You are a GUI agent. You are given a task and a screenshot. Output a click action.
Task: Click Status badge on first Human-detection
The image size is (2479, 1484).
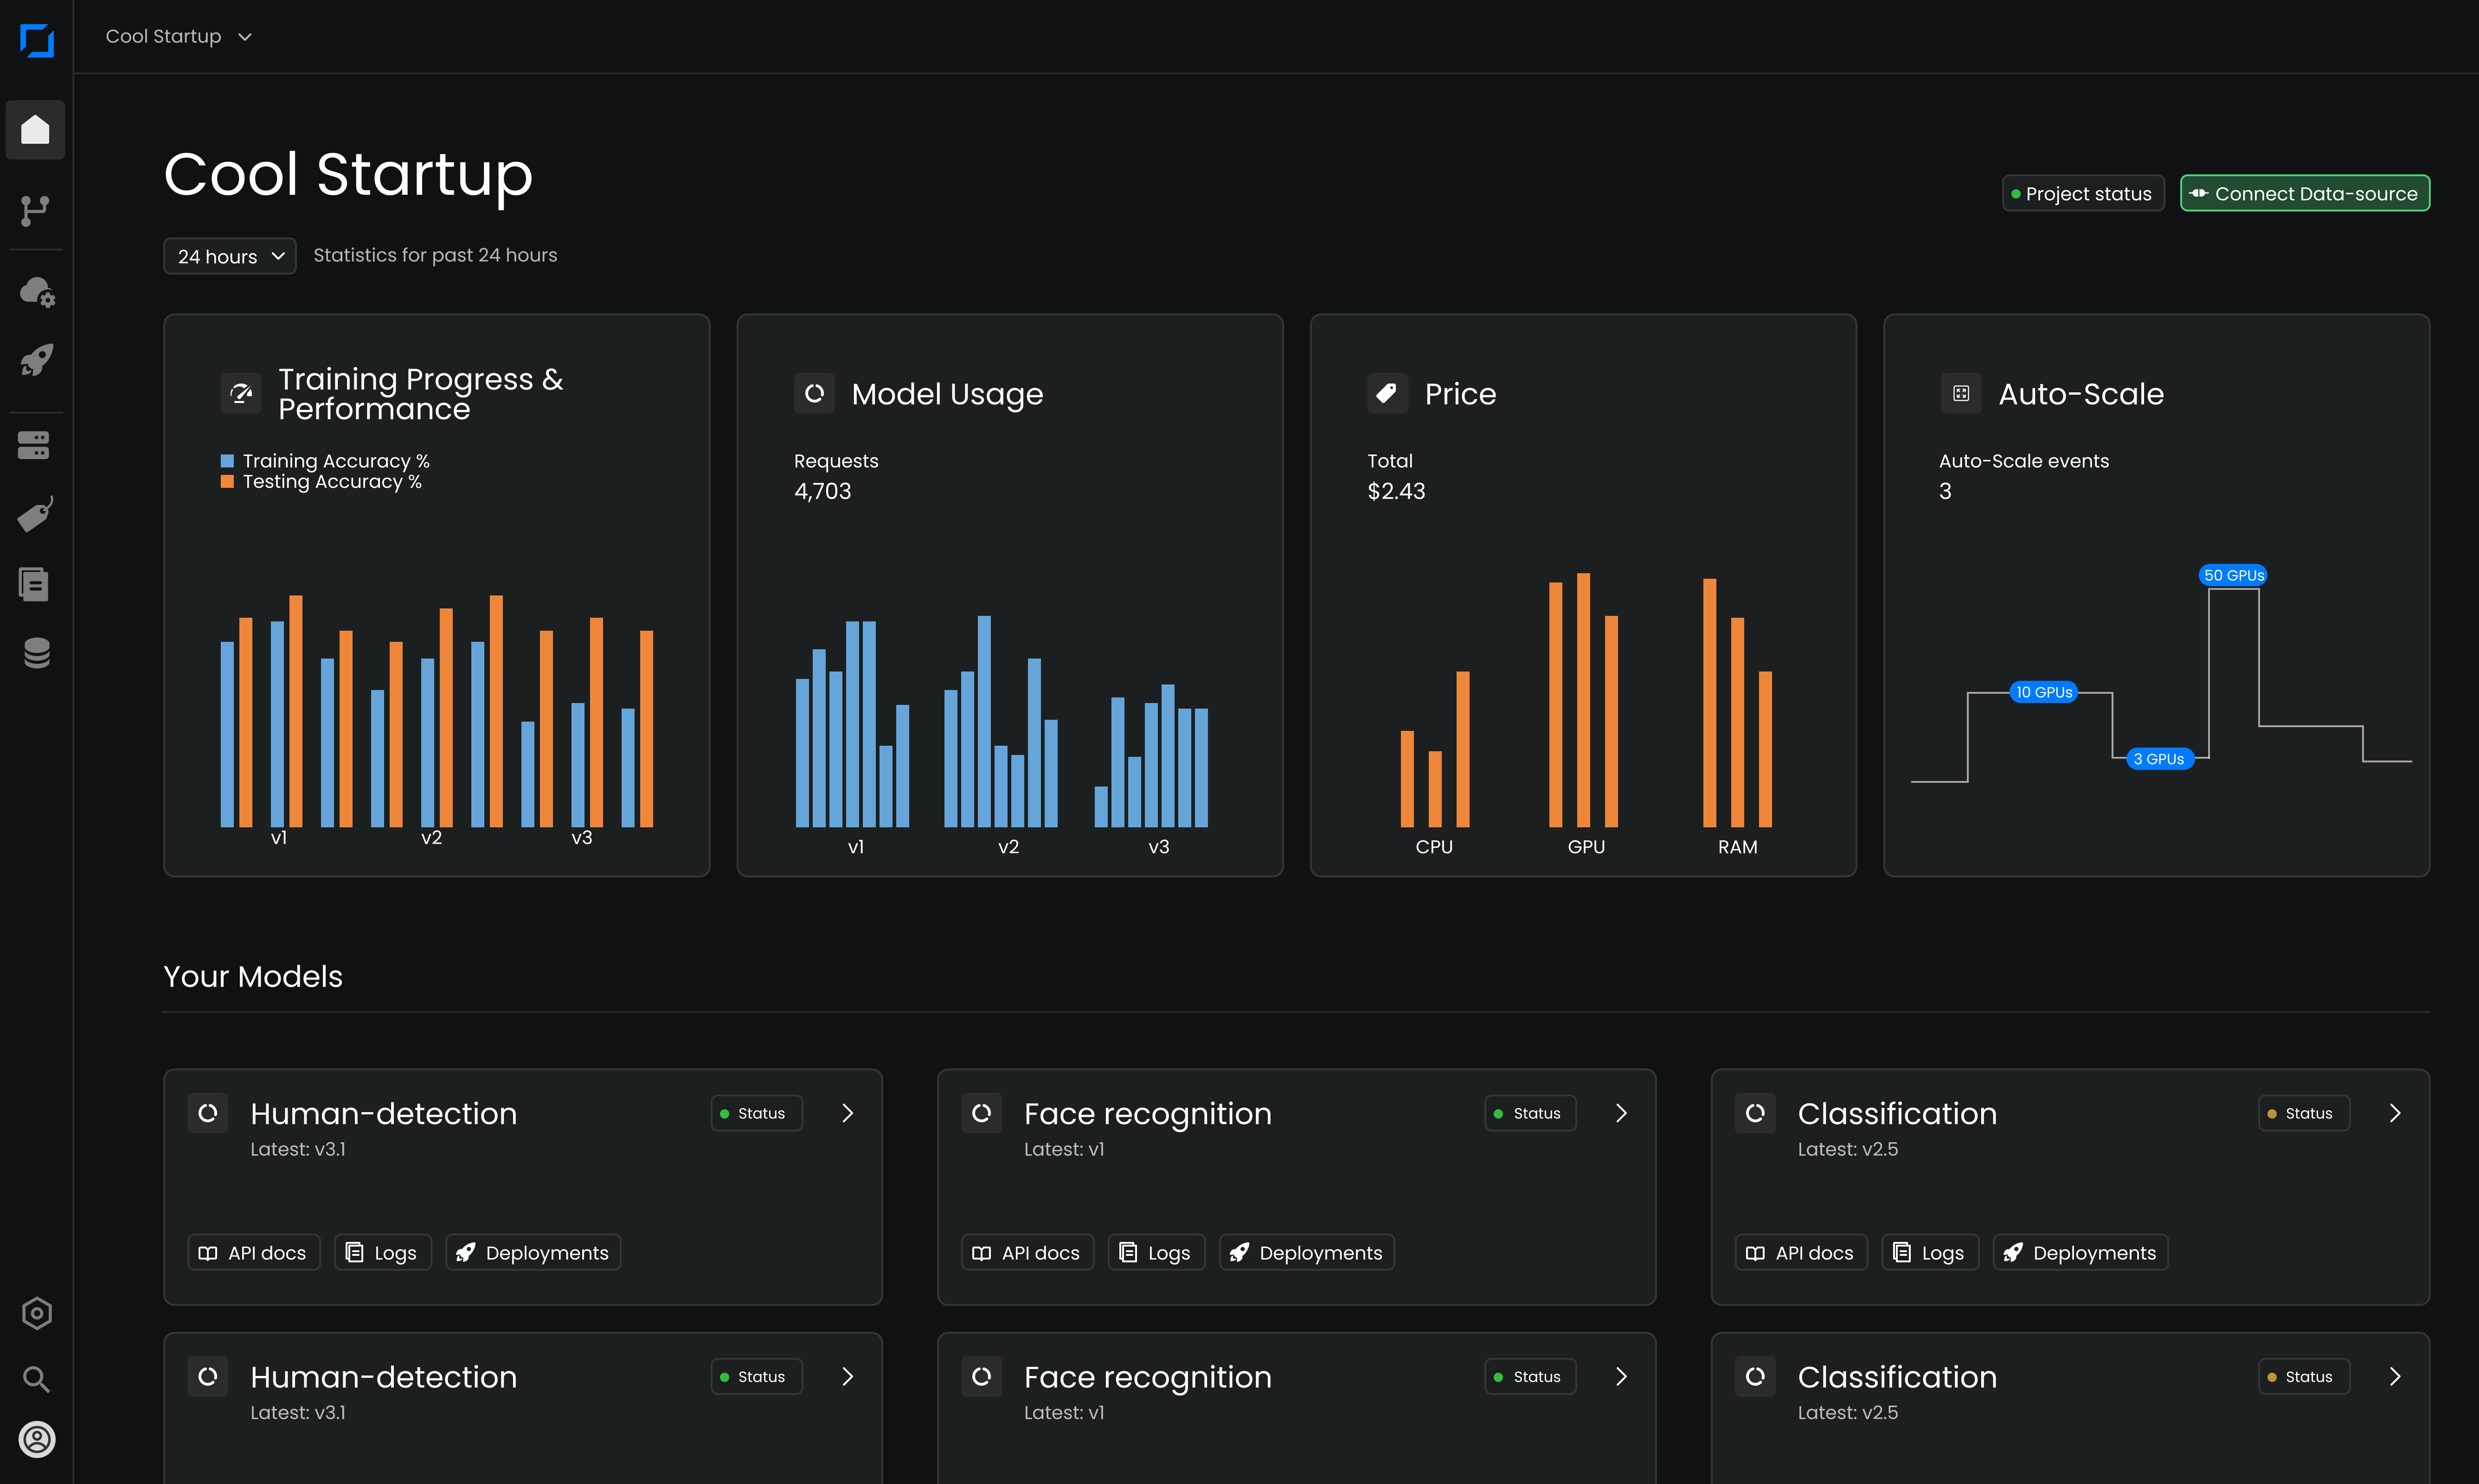coord(757,1113)
